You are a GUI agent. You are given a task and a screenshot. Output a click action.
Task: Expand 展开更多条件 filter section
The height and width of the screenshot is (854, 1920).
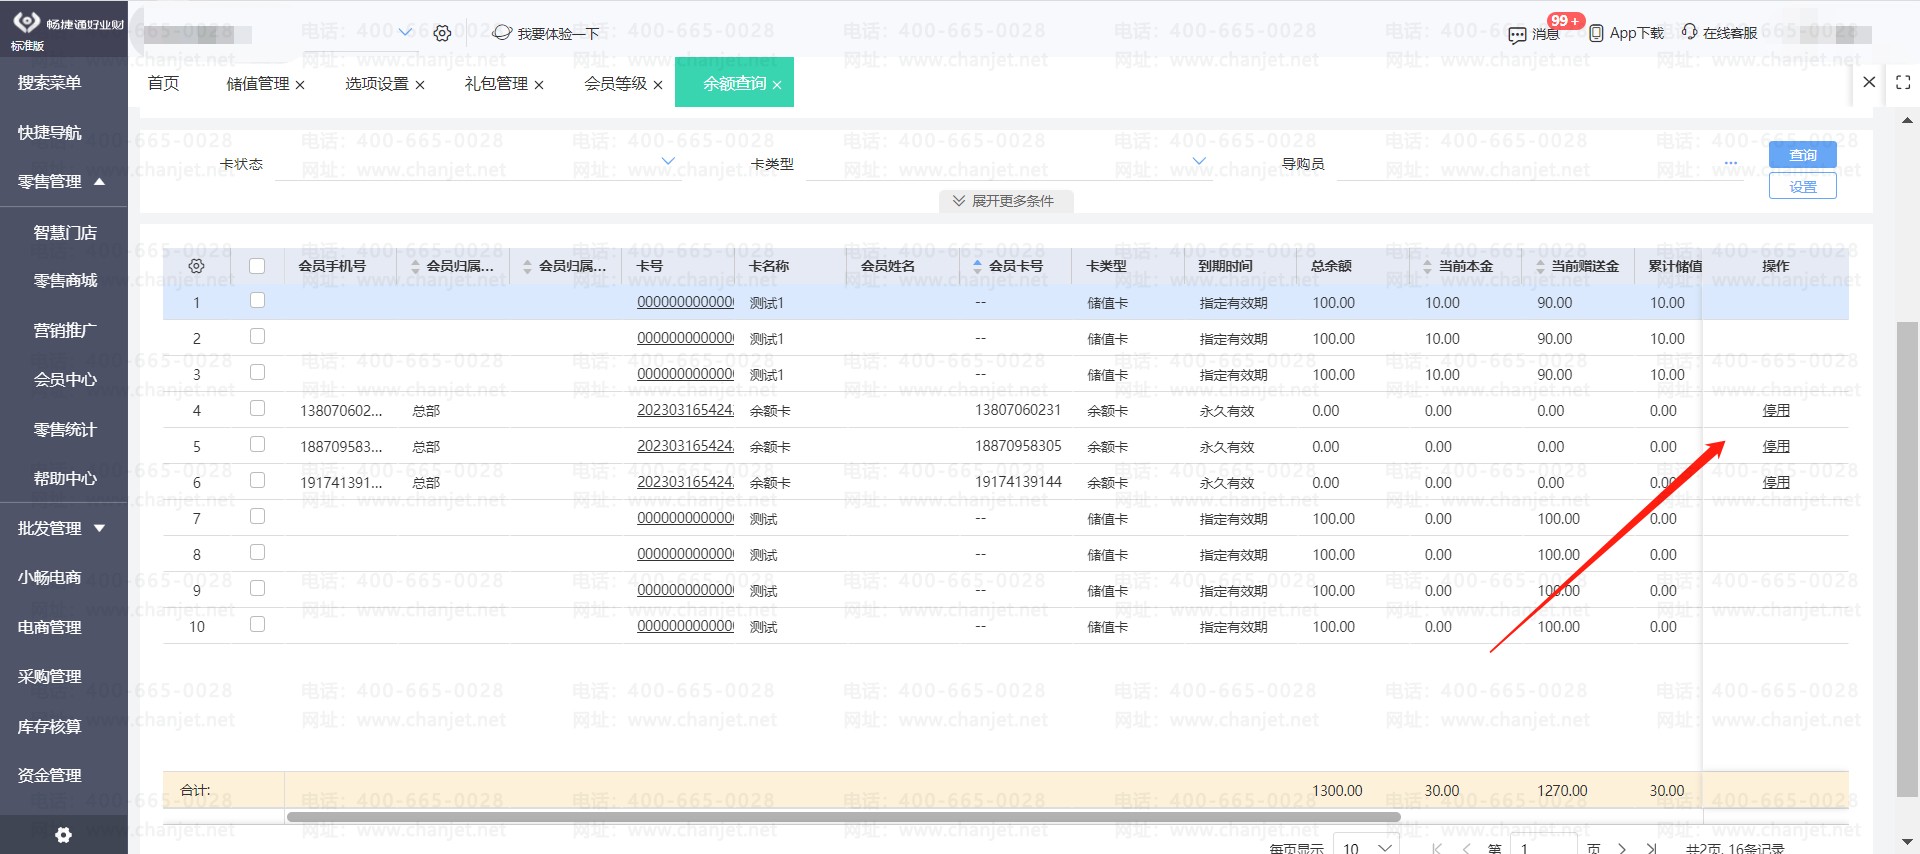[1005, 201]
